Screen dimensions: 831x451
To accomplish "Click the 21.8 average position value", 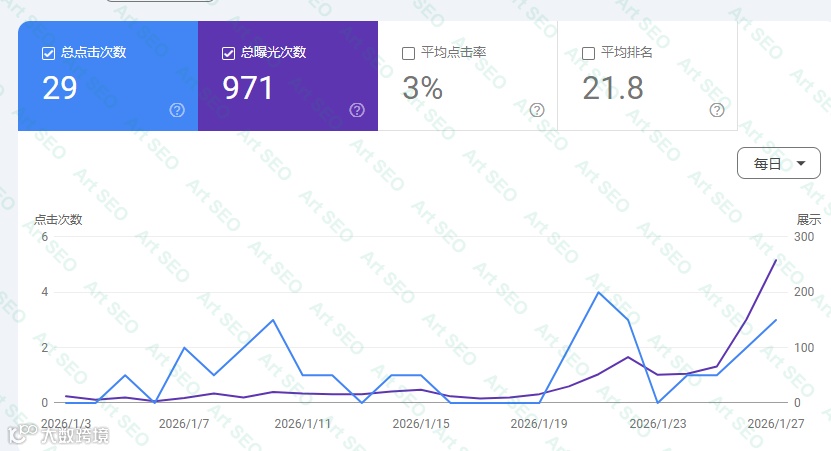I will (x=613, y=88).
